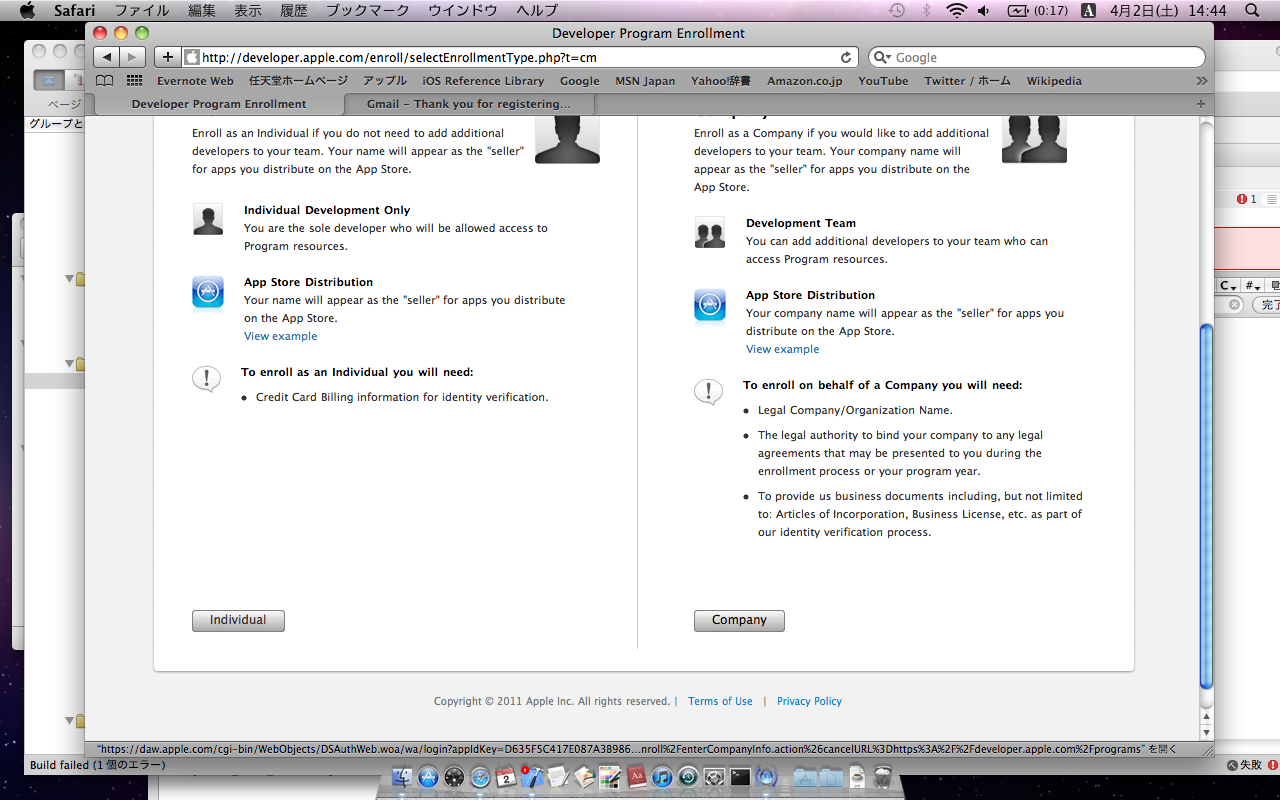This screenshot has height=800, width=1280.
Task: Open Time Machine from the Dock
Action: pos(688,777)
